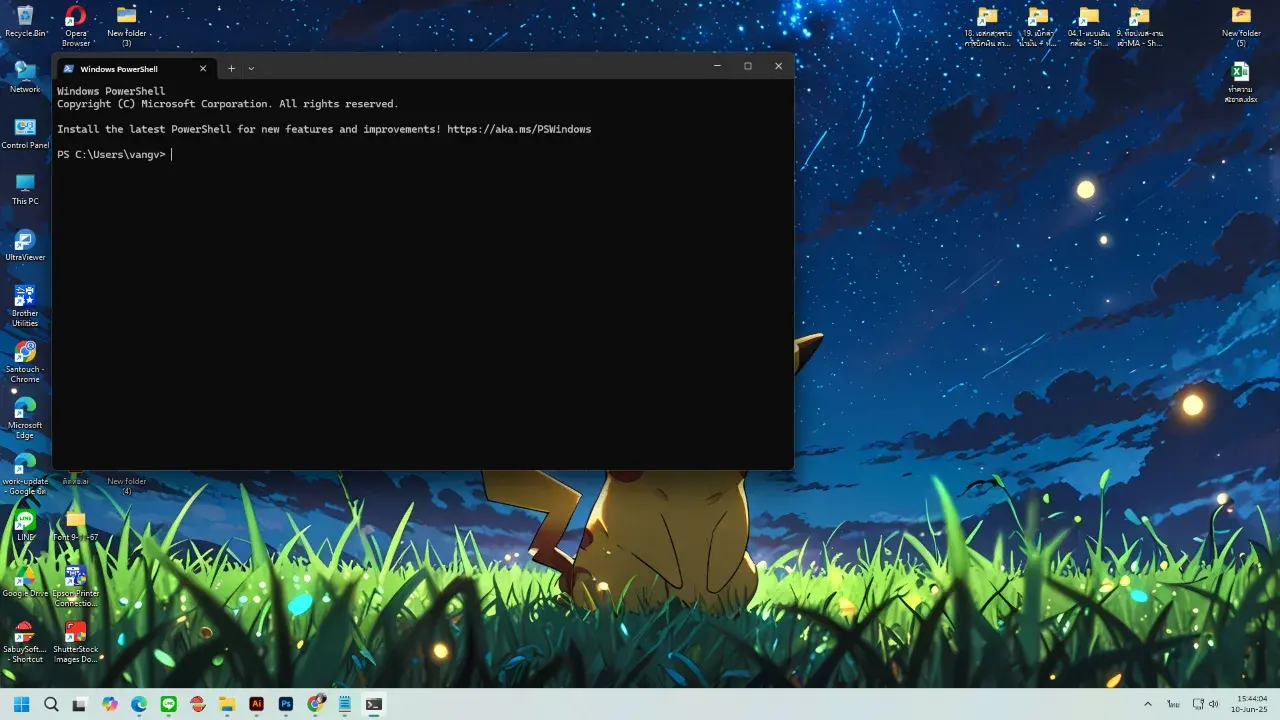Open Santouch - Chrome desktop shortcut

coord(25,362)
